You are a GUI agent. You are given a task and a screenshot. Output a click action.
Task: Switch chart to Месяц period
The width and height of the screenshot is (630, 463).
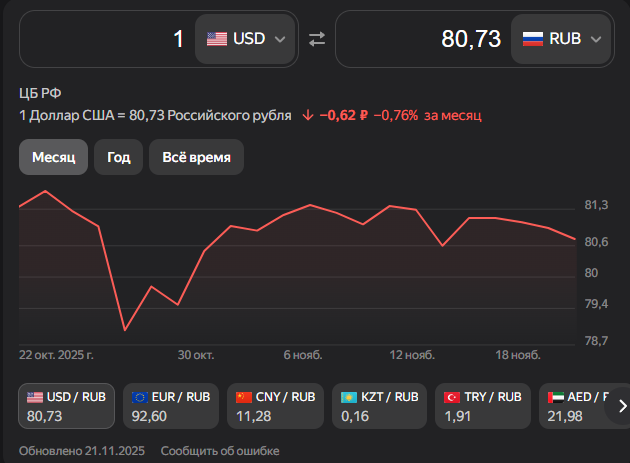[x=53, y=158]
